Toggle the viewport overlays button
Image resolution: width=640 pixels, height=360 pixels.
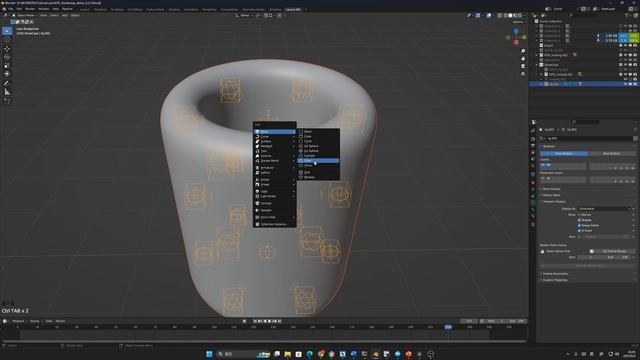(x=489, y=16)
